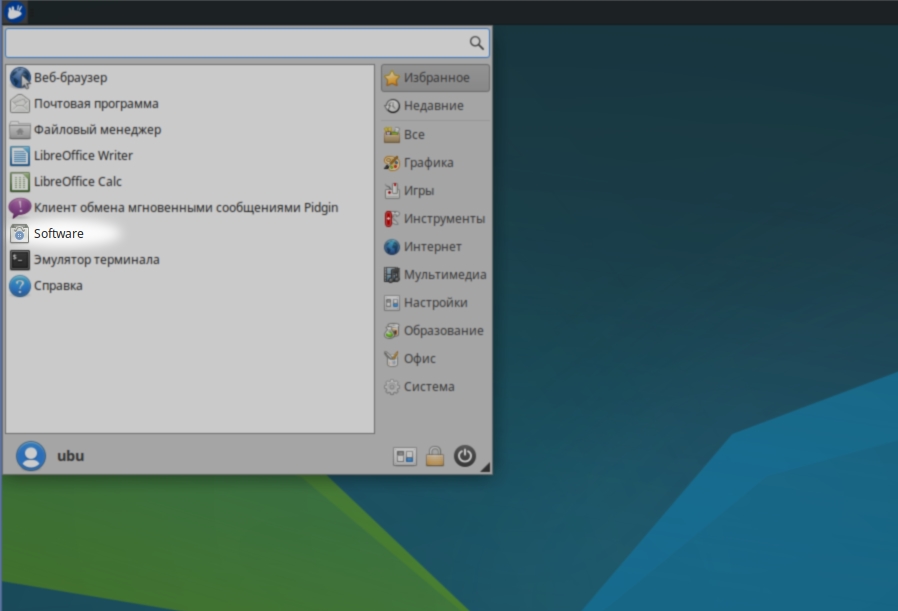898x611 pixels.
Task: Open the Инструменты category
Action: tap(435, 219)
